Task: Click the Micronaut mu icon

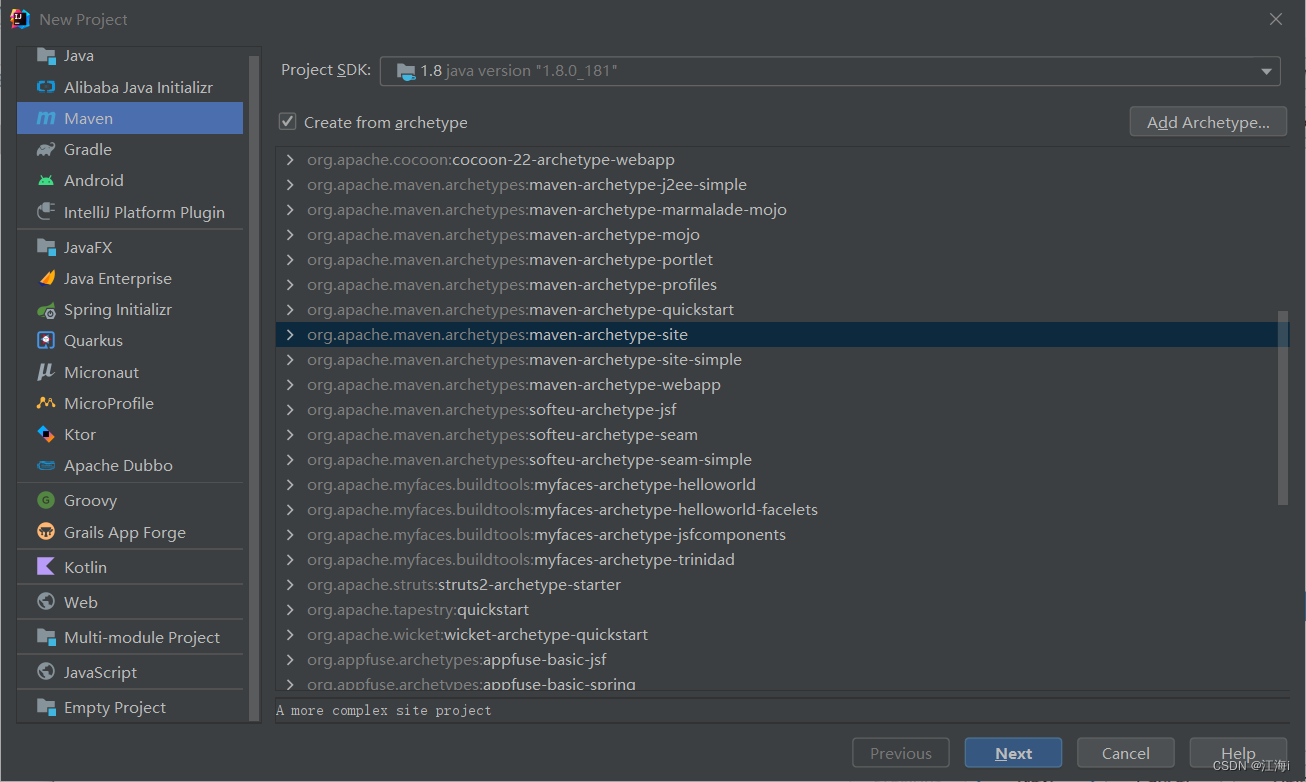Action: (46, 372)
